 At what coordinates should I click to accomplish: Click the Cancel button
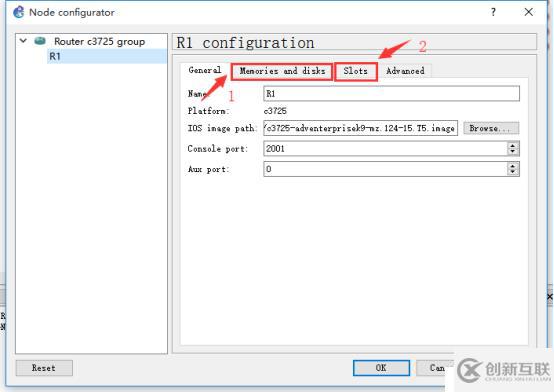pyautogui.click(x=435, y=368)
